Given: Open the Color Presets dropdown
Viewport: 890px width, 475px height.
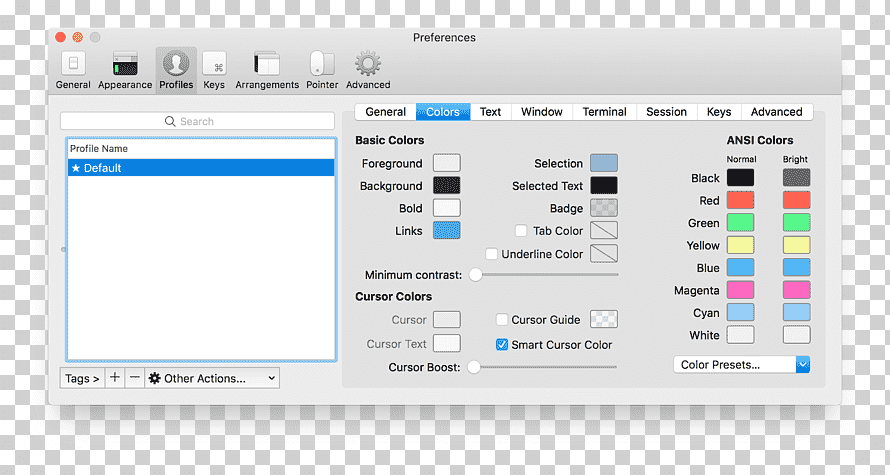Looking at the screenshot, I should click(741, 364).
